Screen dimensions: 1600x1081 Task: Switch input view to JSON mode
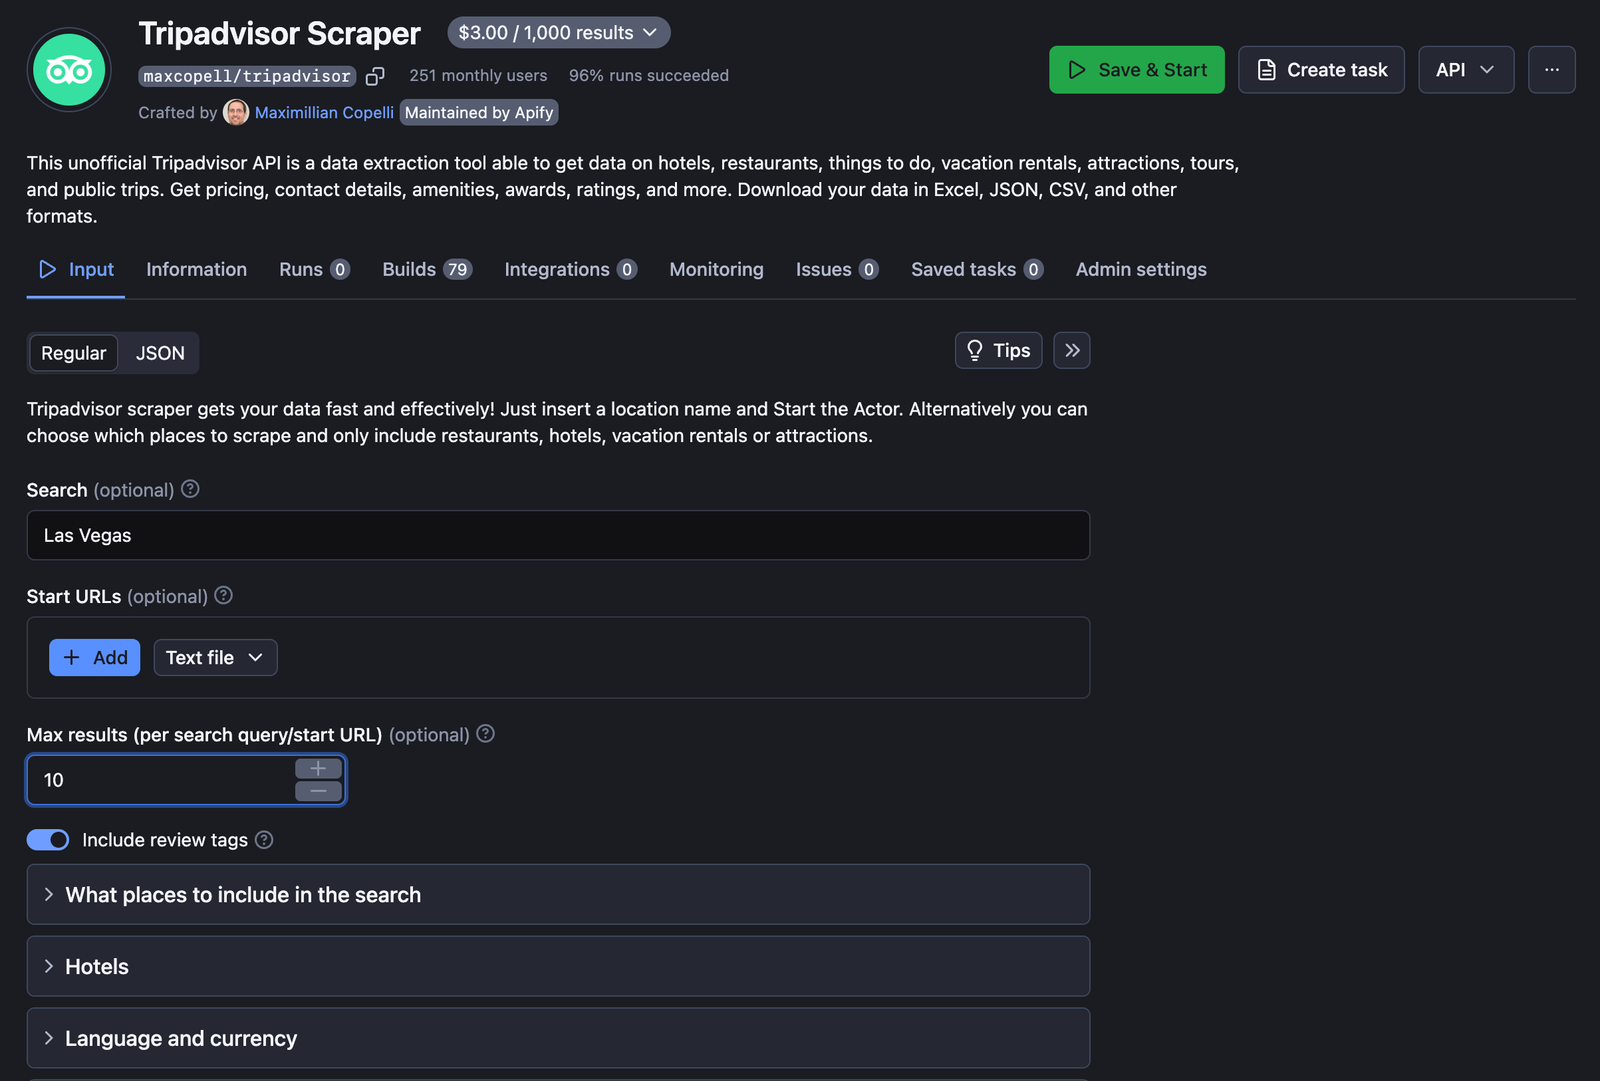pyautogui.click(x=159, y=353)
